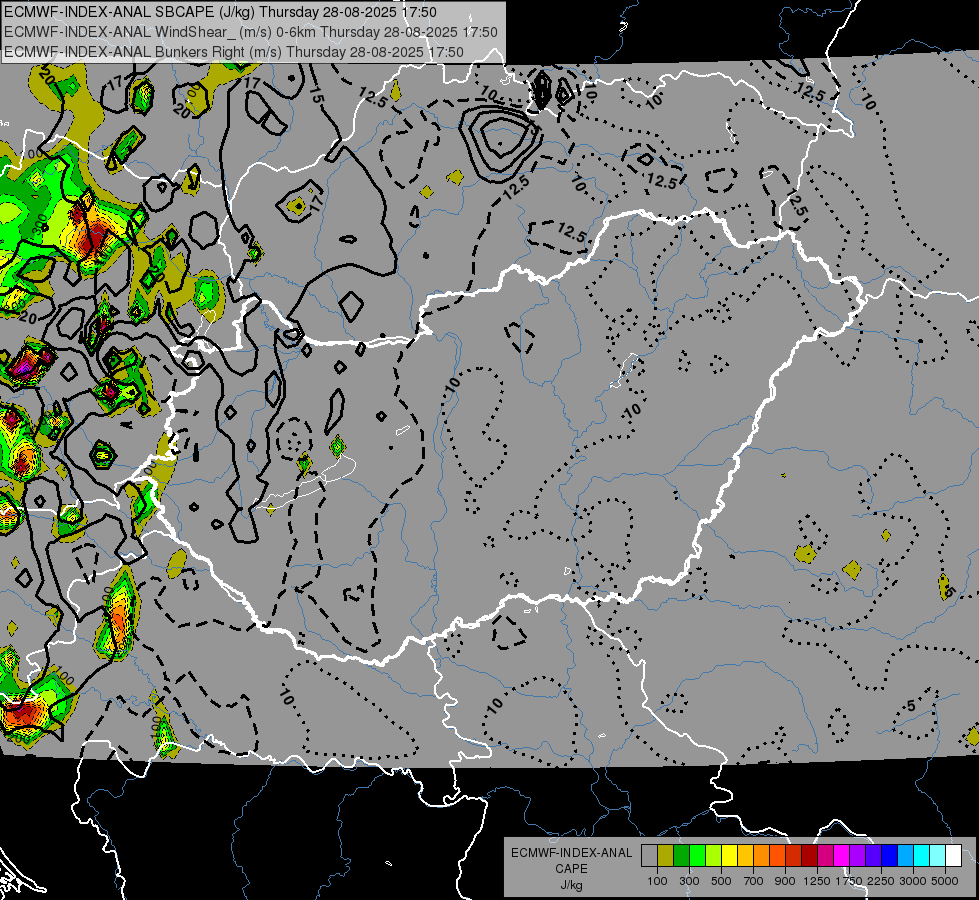Select the red swatch right of 900

tap(794, 856)
